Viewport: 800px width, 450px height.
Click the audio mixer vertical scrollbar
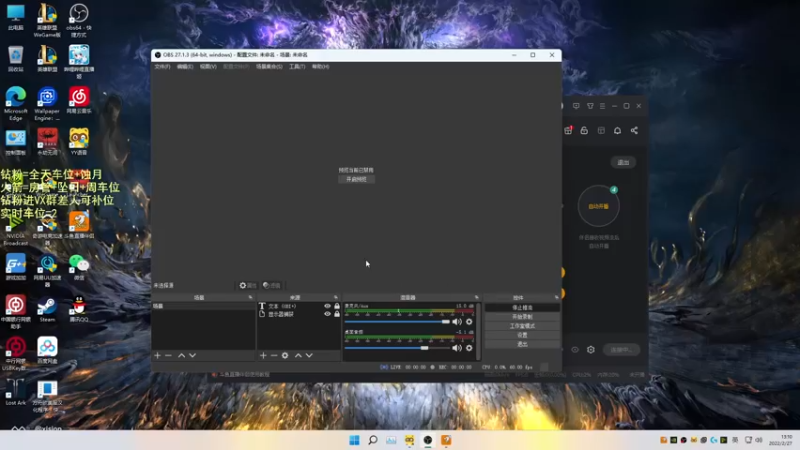(478, 331)
